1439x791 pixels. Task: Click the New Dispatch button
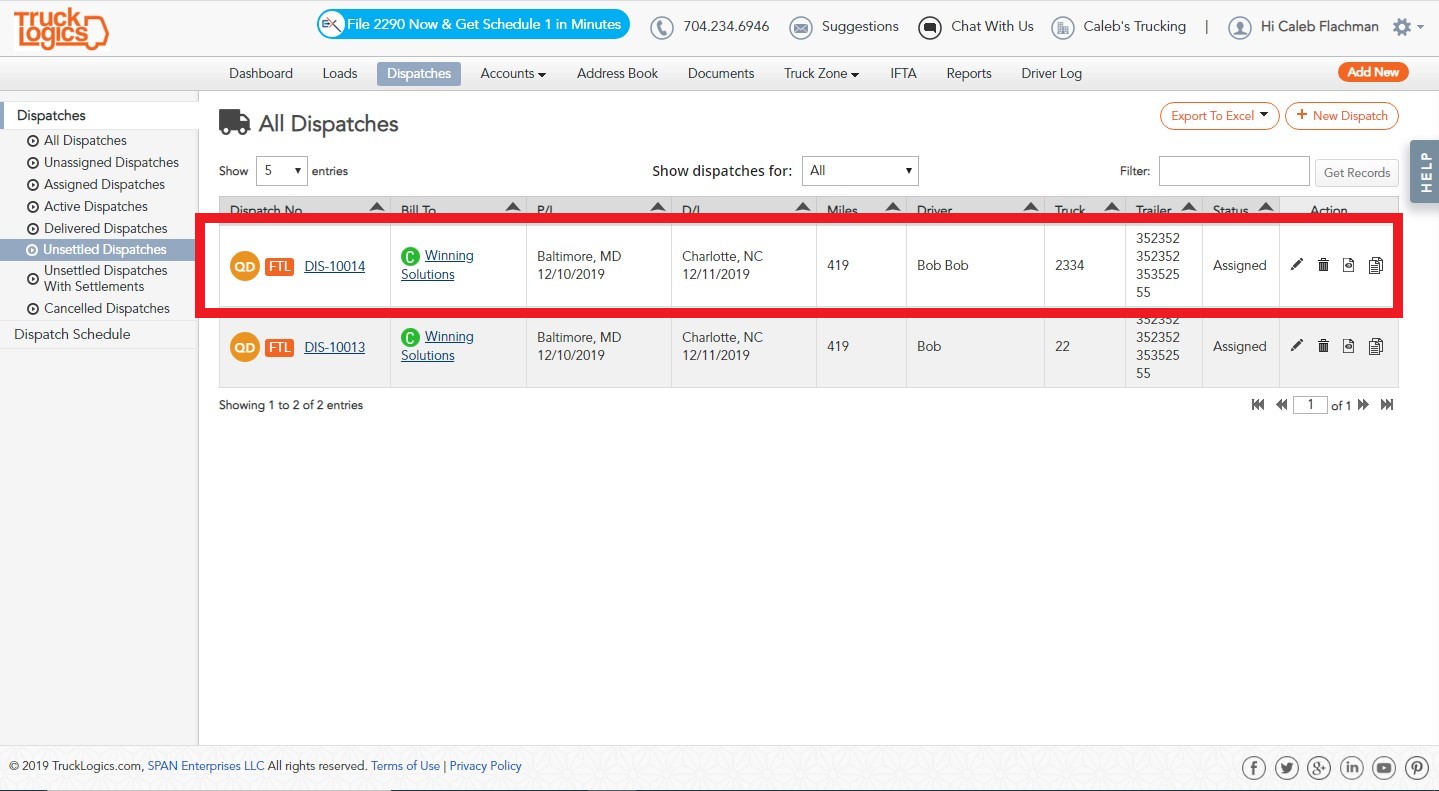tap(1342, 116)
